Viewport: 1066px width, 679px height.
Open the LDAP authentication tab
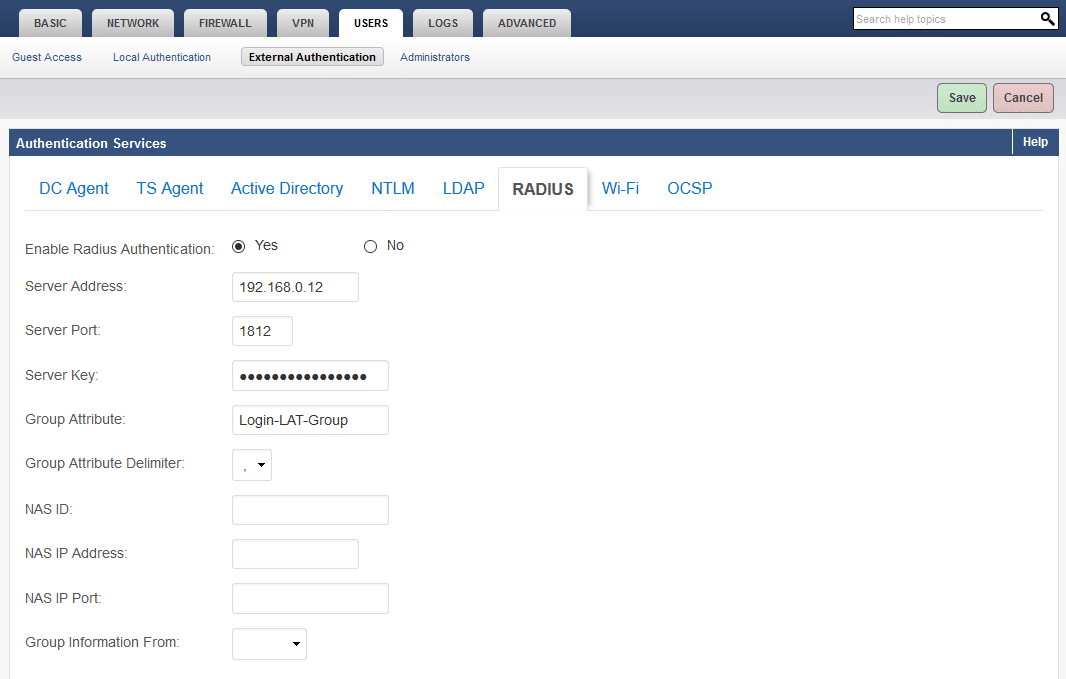tap(463, 188)
